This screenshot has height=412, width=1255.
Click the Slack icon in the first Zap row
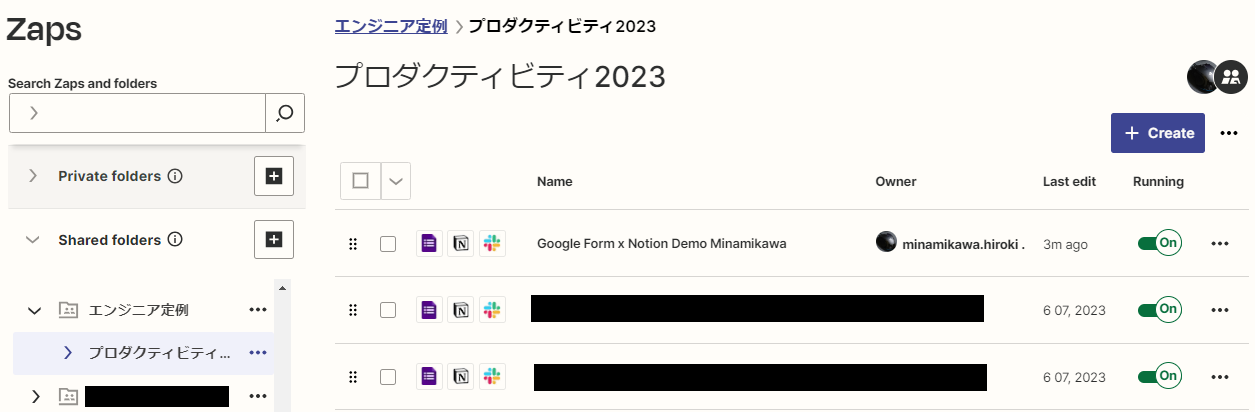pos(492,244)
